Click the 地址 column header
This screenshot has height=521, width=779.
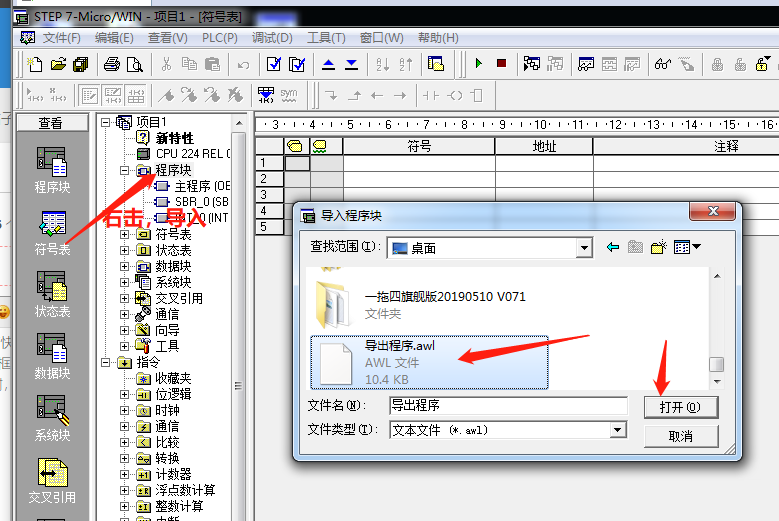click(x=544, y=147)
